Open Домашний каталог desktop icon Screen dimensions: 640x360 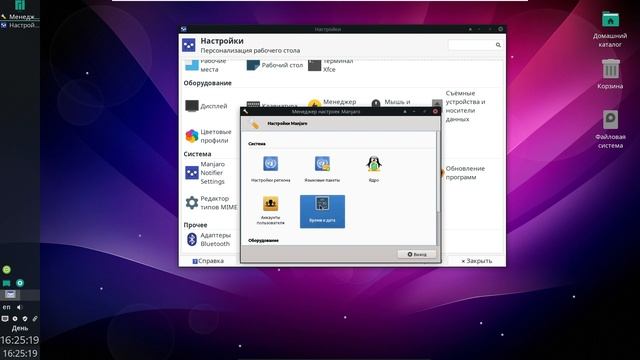(610, 29)
